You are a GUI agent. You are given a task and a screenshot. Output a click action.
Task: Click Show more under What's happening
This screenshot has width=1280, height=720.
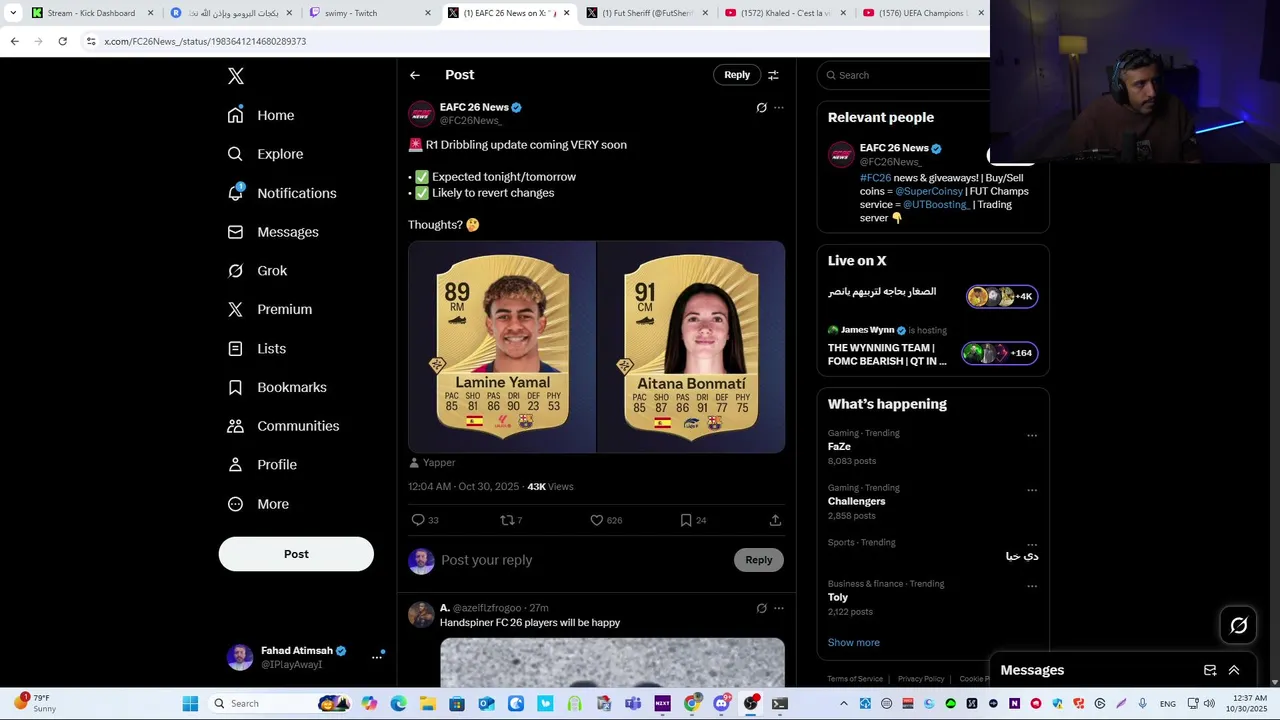pos(854,643)
